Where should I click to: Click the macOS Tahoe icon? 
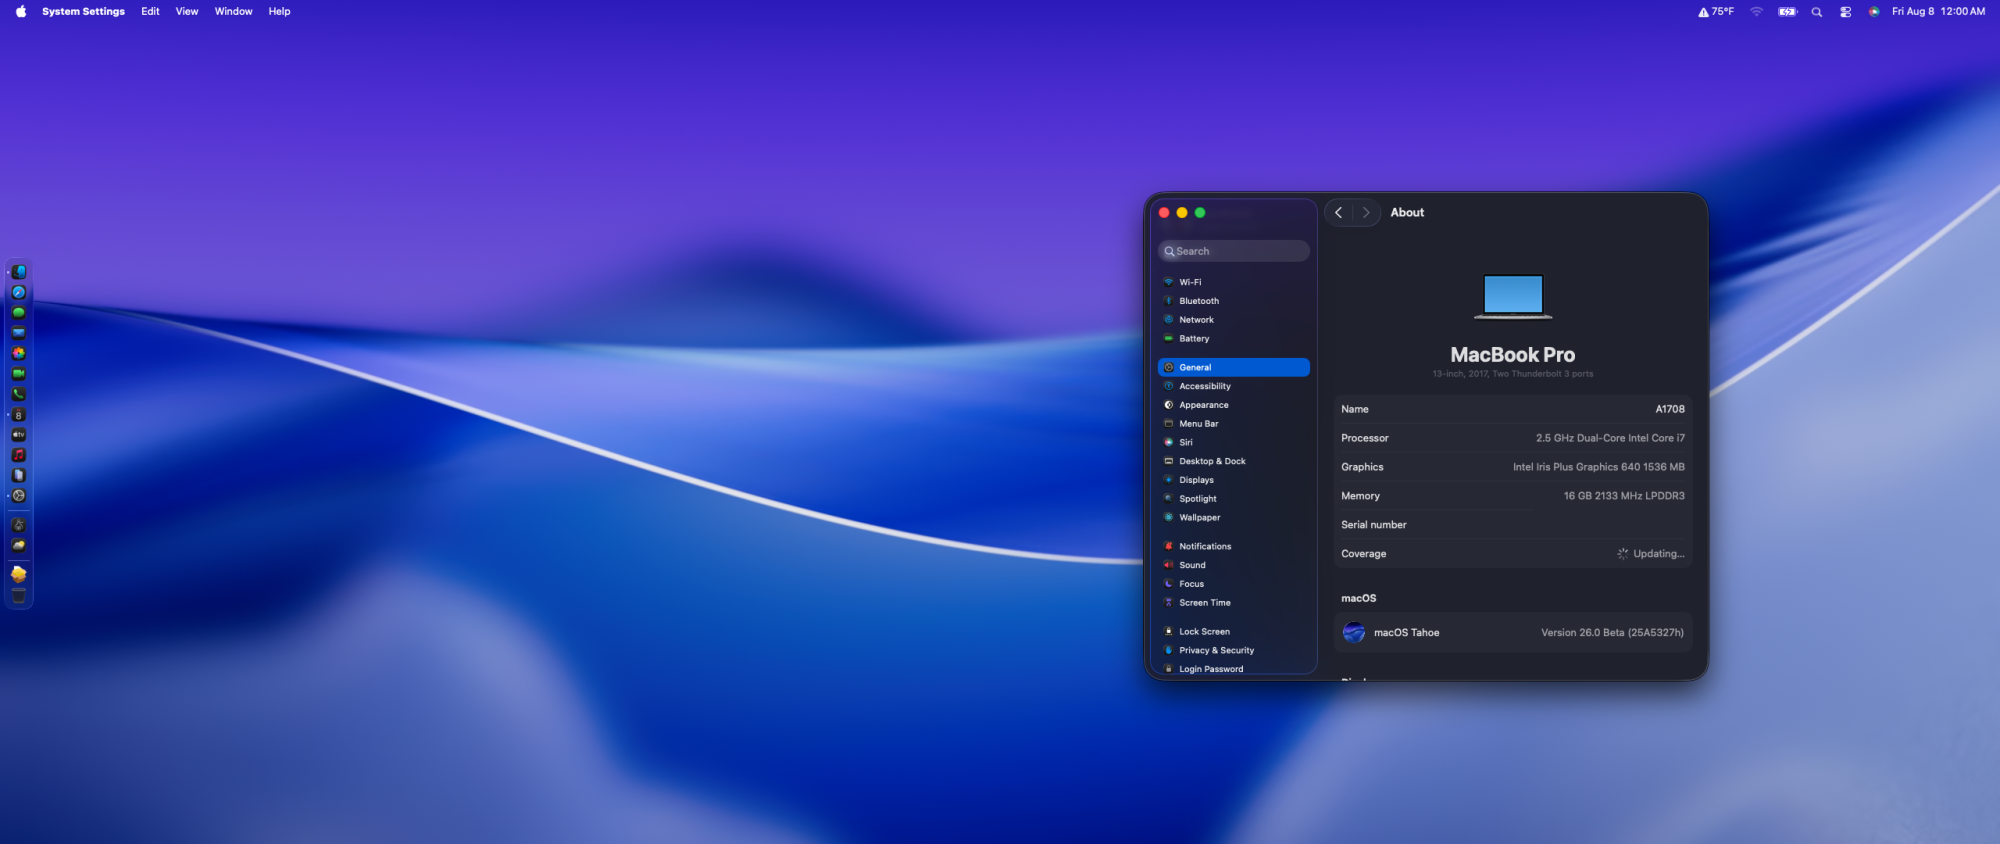1354,633
